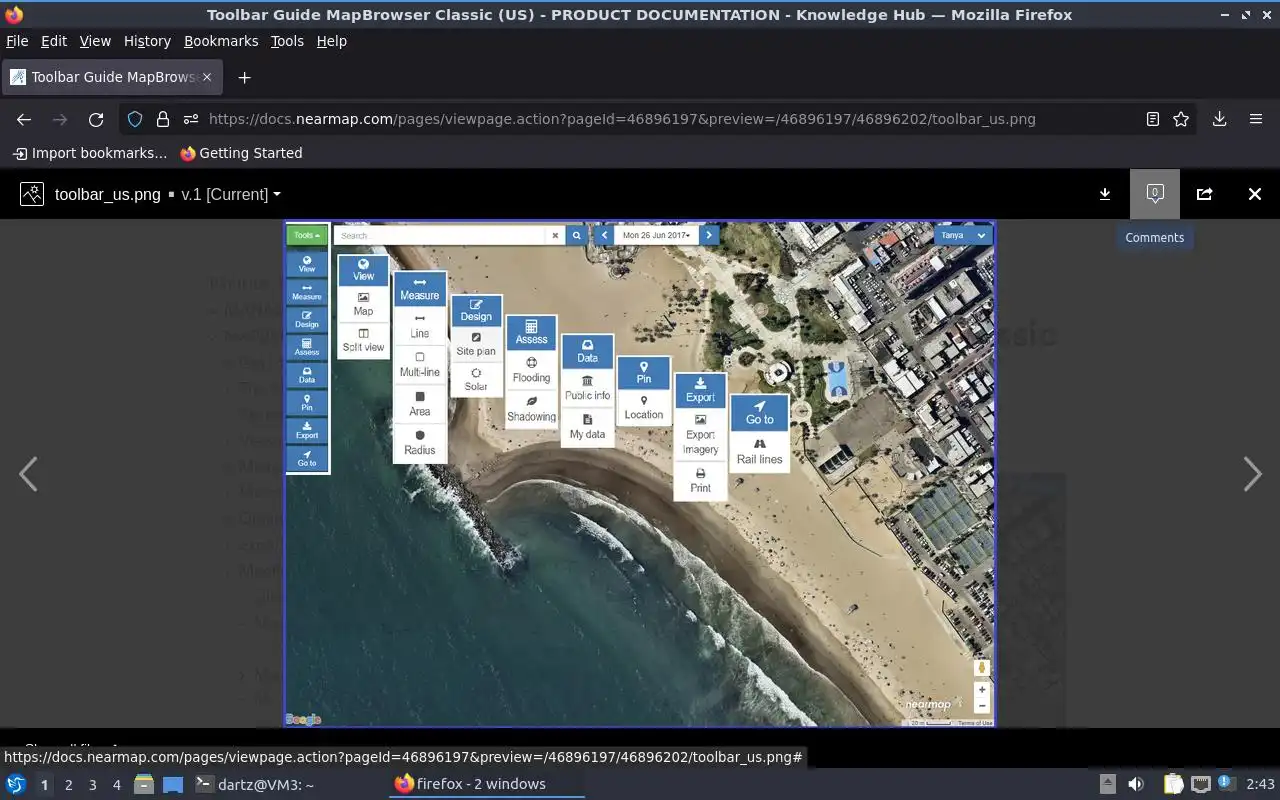Click the 2:43 clock
Screen dimensions: 1280x800
[x=1260, y=784]
